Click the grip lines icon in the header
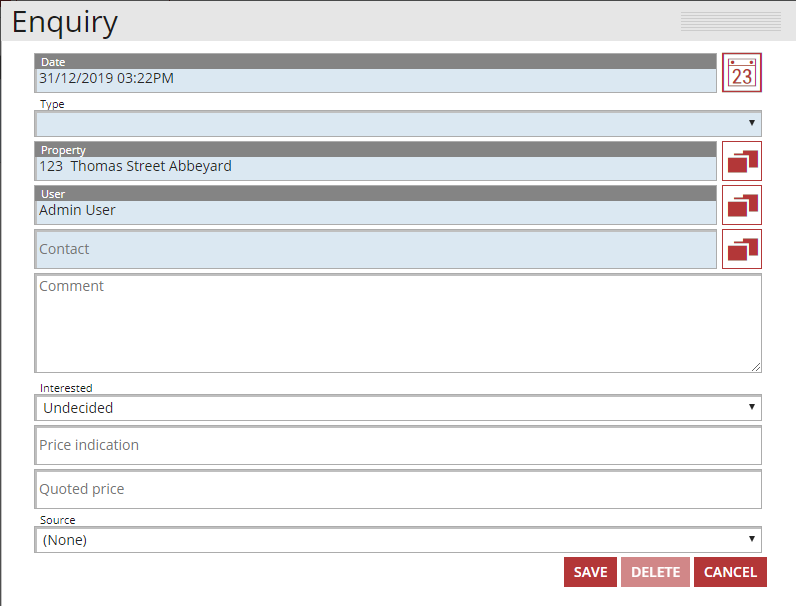The width and height of the screenshot is (796, 606). 730,21
